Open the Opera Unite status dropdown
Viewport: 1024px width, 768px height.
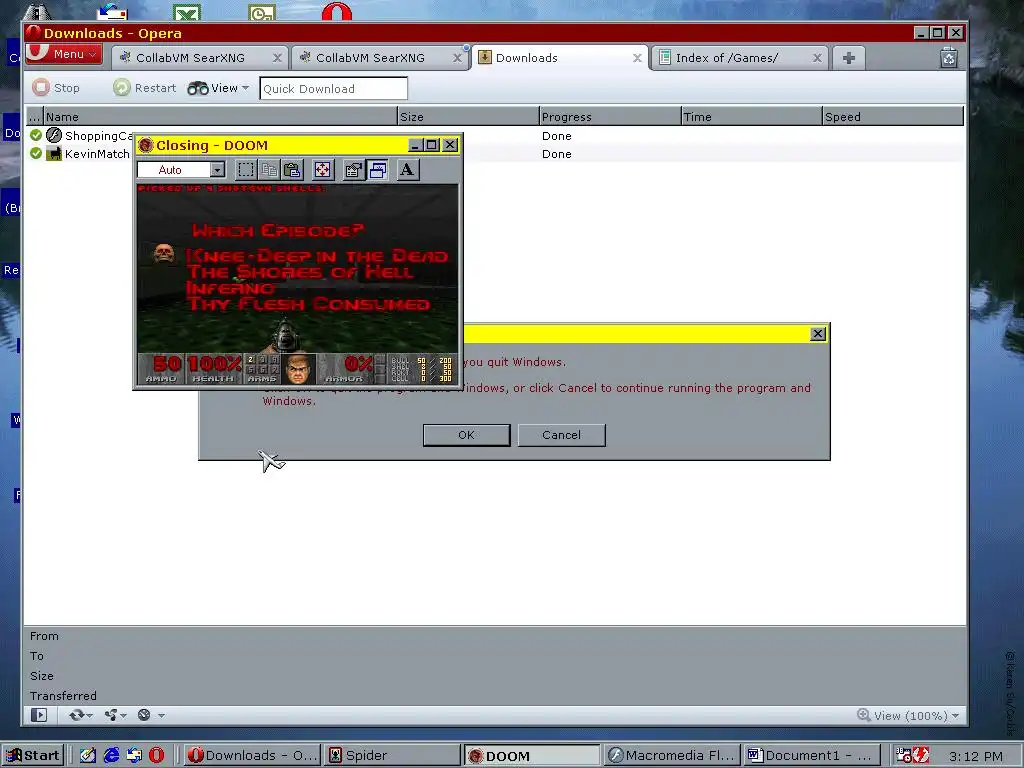tap(116, 715)
